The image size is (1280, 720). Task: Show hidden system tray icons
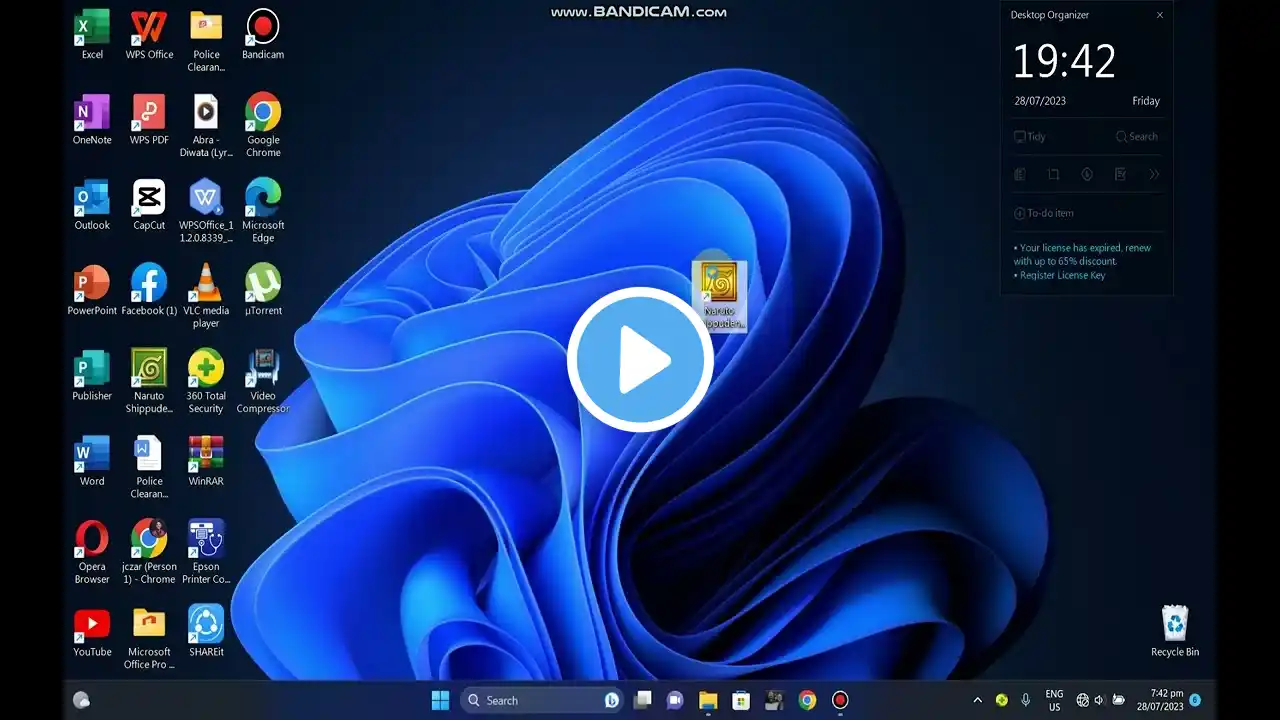point(978,700)
